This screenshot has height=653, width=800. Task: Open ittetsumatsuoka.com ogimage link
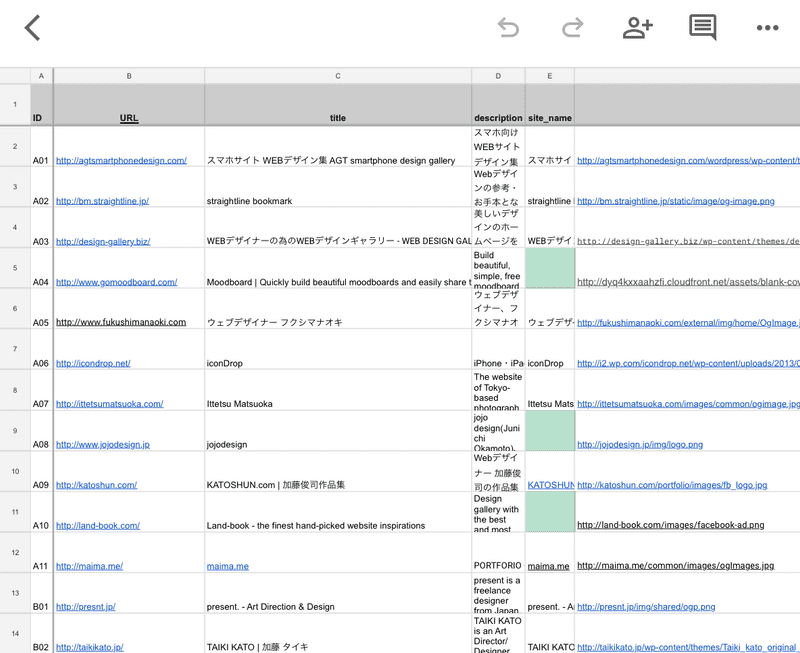[x=688, y=404]
